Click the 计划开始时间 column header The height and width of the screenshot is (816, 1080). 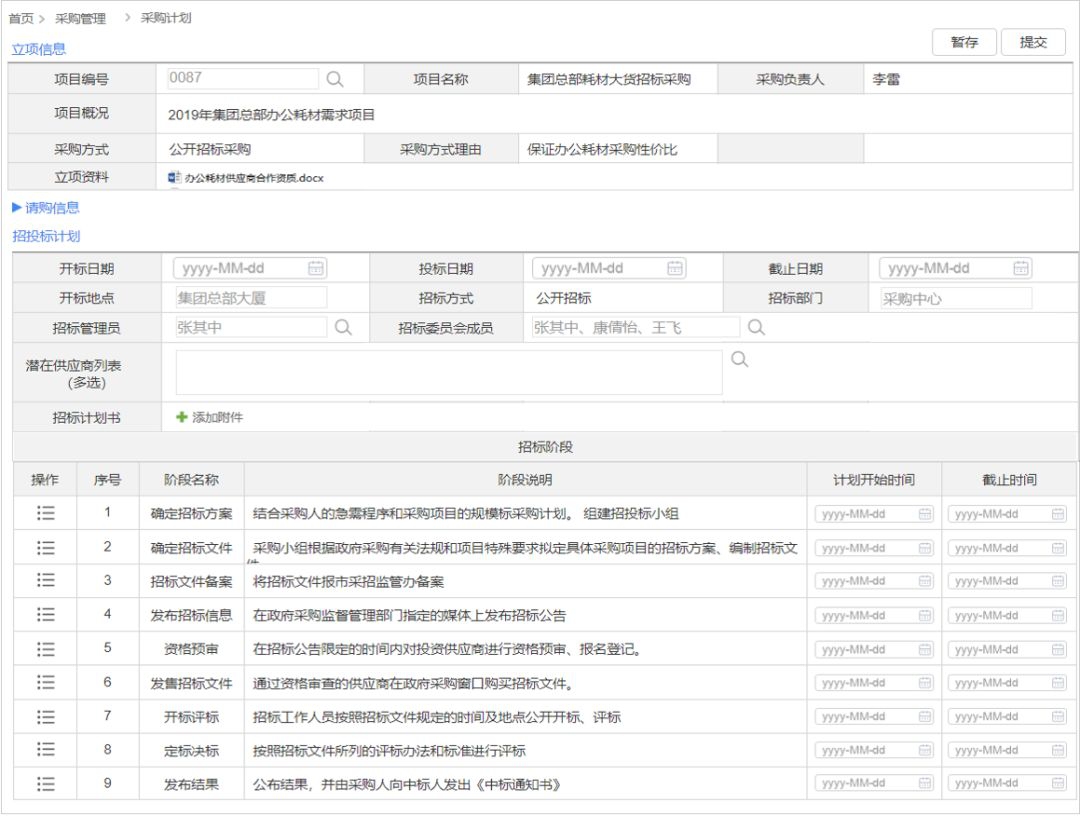coord(874,480)
